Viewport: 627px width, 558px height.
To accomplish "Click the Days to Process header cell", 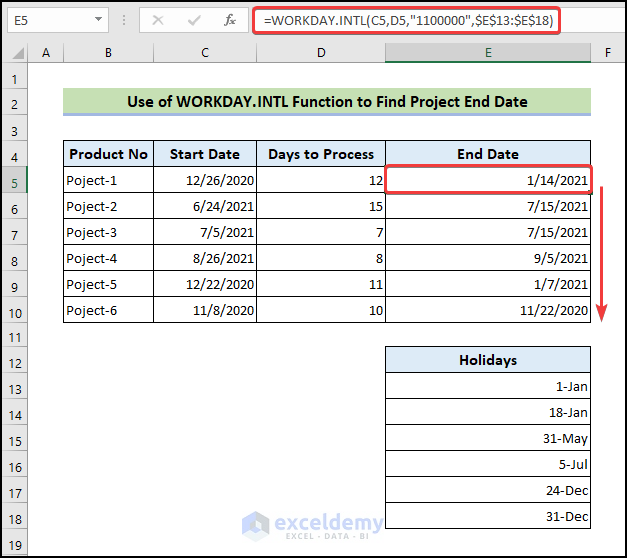I will click(x=321, y=154).
